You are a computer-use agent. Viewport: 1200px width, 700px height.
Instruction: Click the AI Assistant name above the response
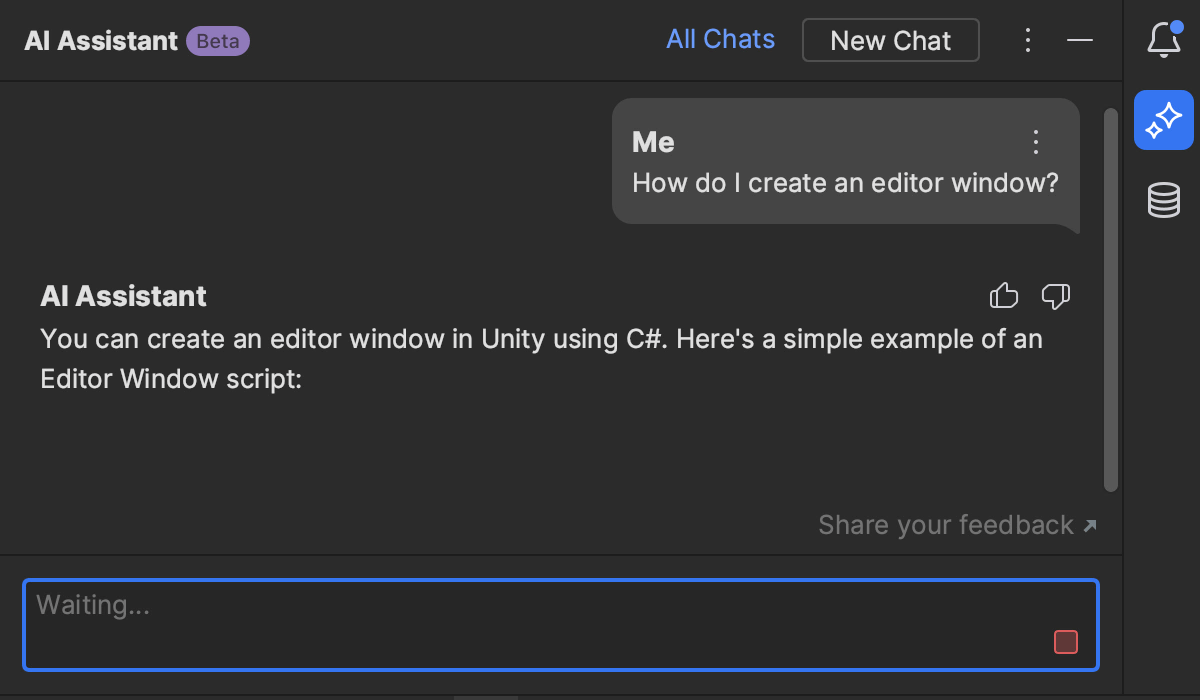coord(123,296)
